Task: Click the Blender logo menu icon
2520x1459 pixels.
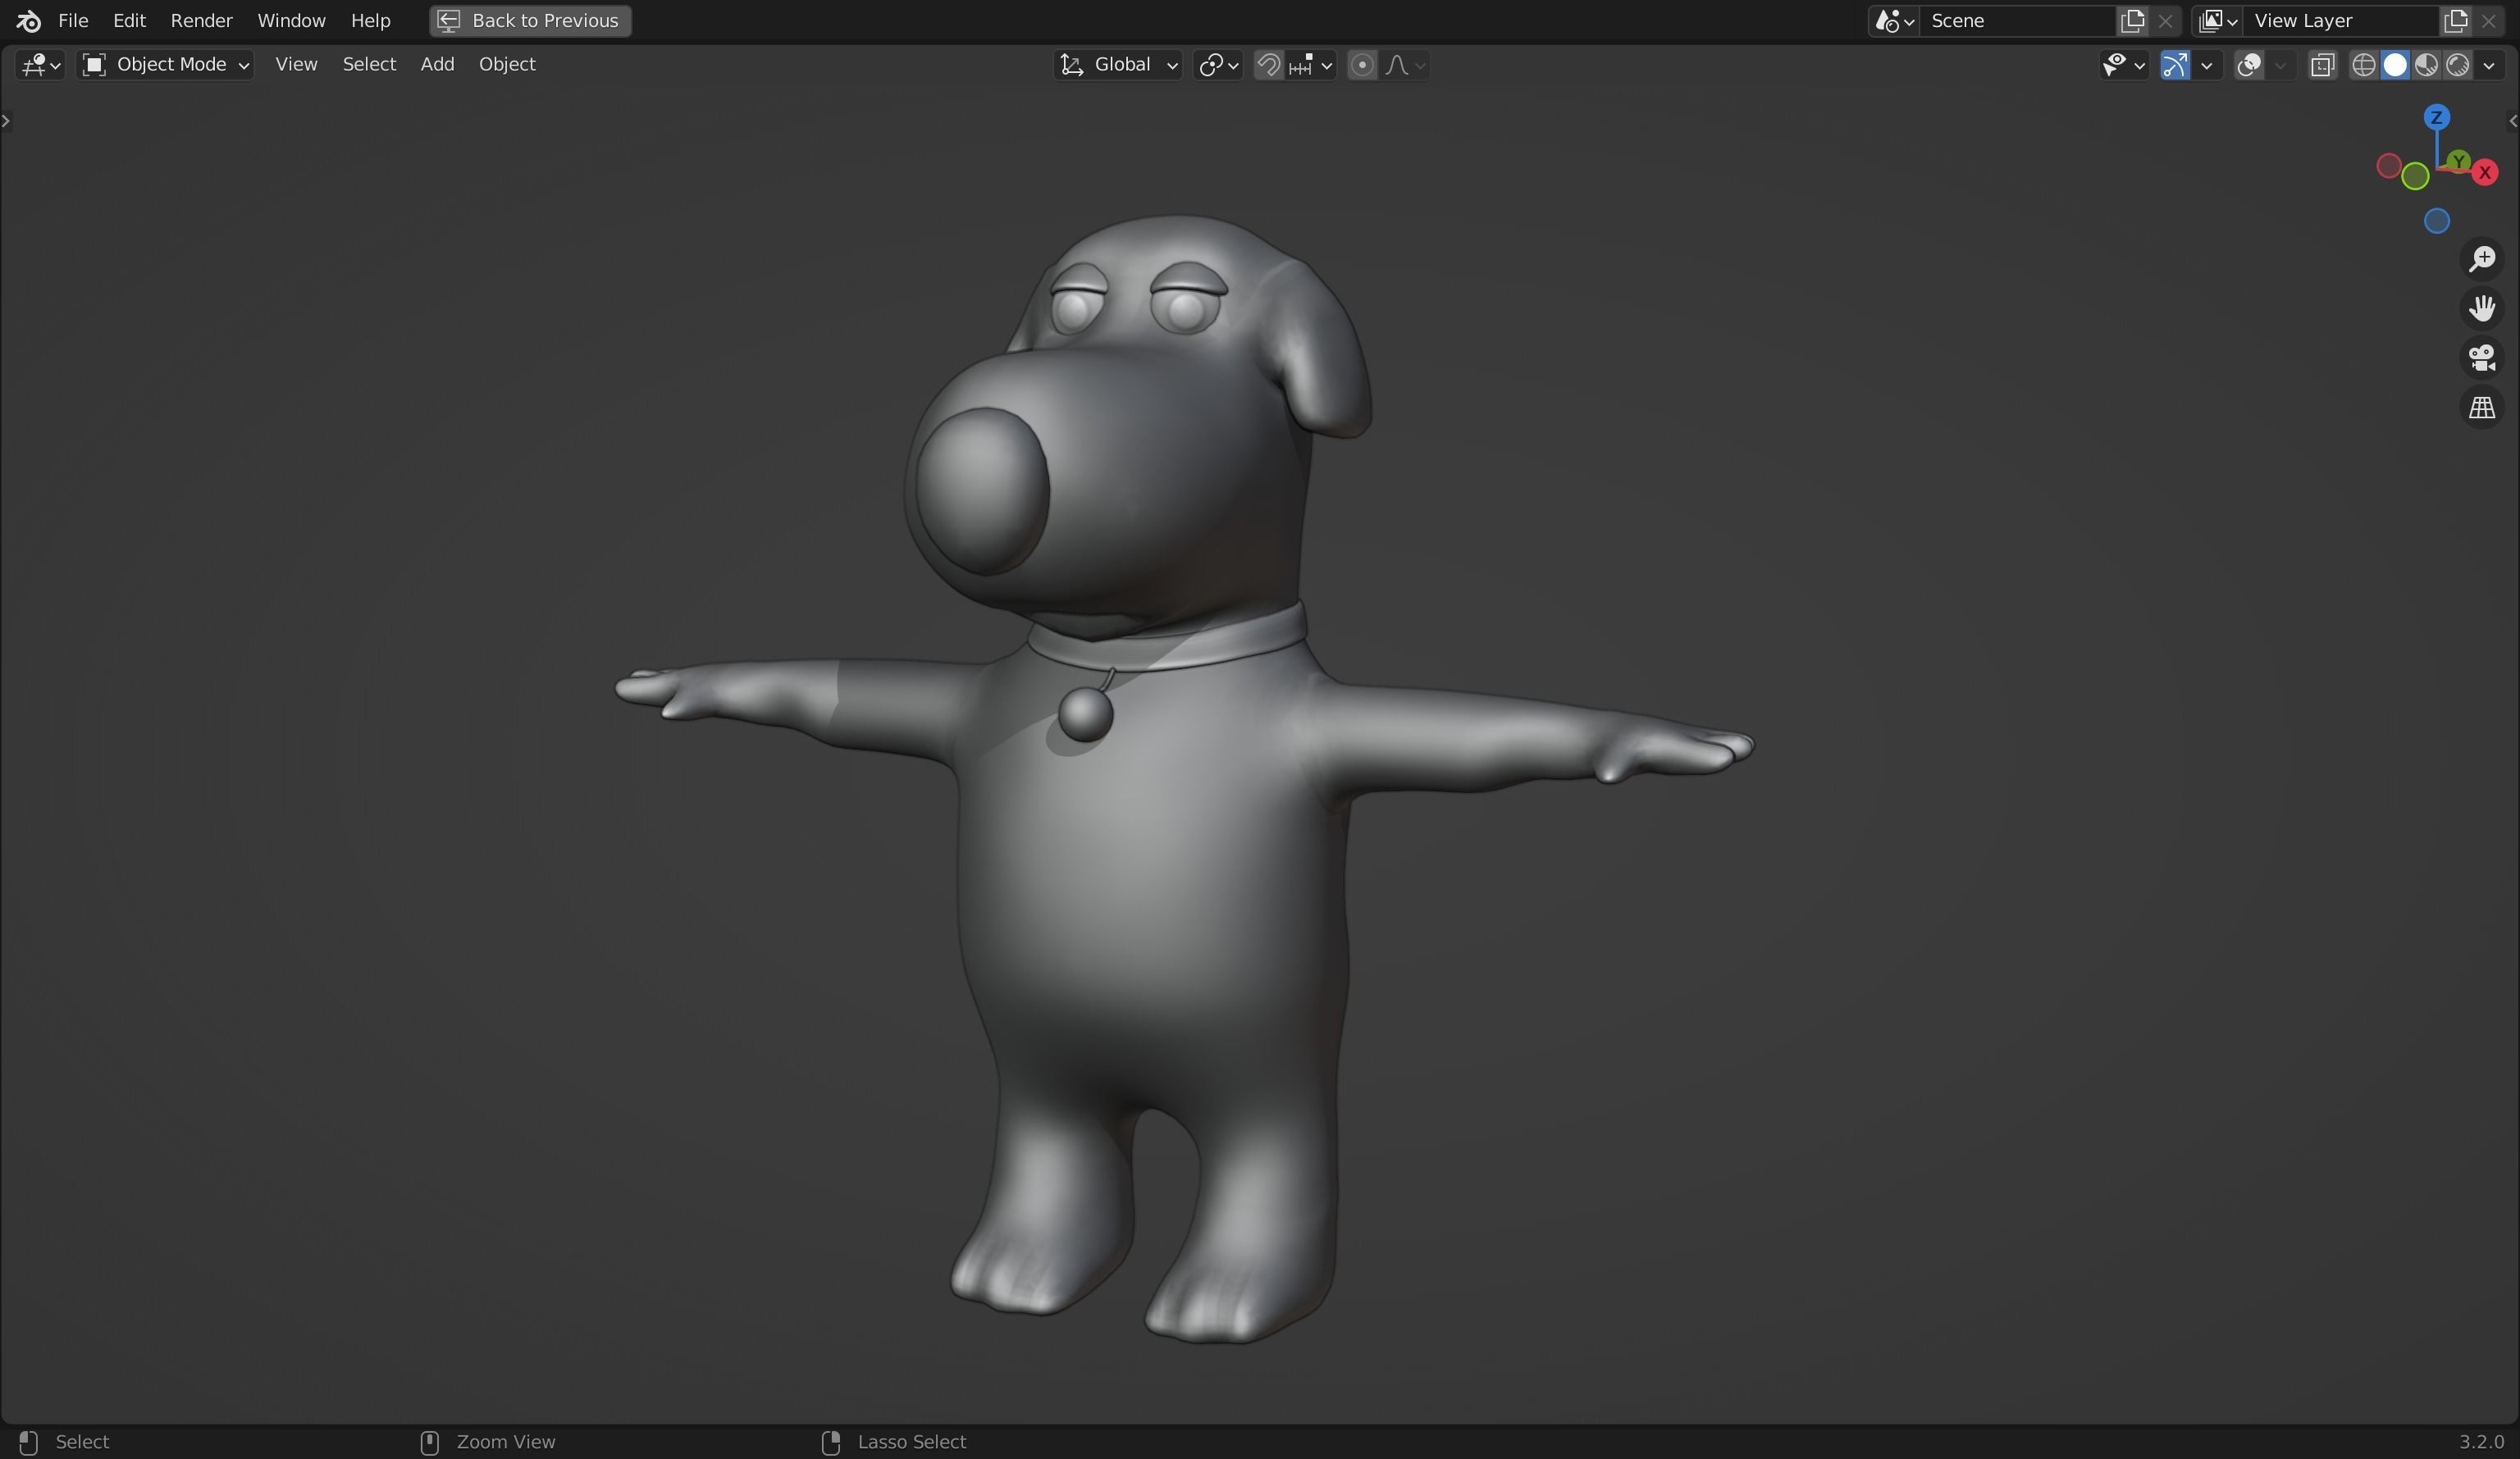Action: [x=28, y=20]
